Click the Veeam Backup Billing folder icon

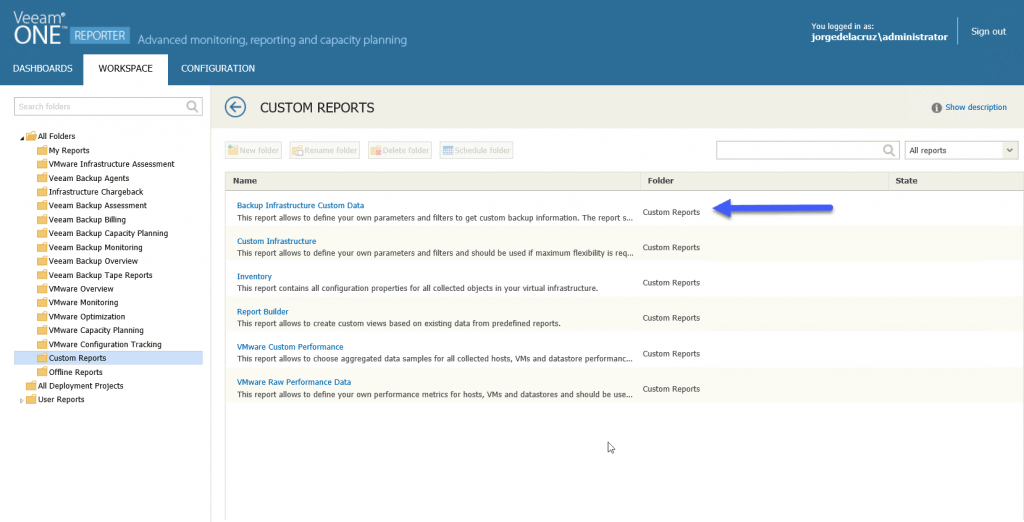coord(42,220)
